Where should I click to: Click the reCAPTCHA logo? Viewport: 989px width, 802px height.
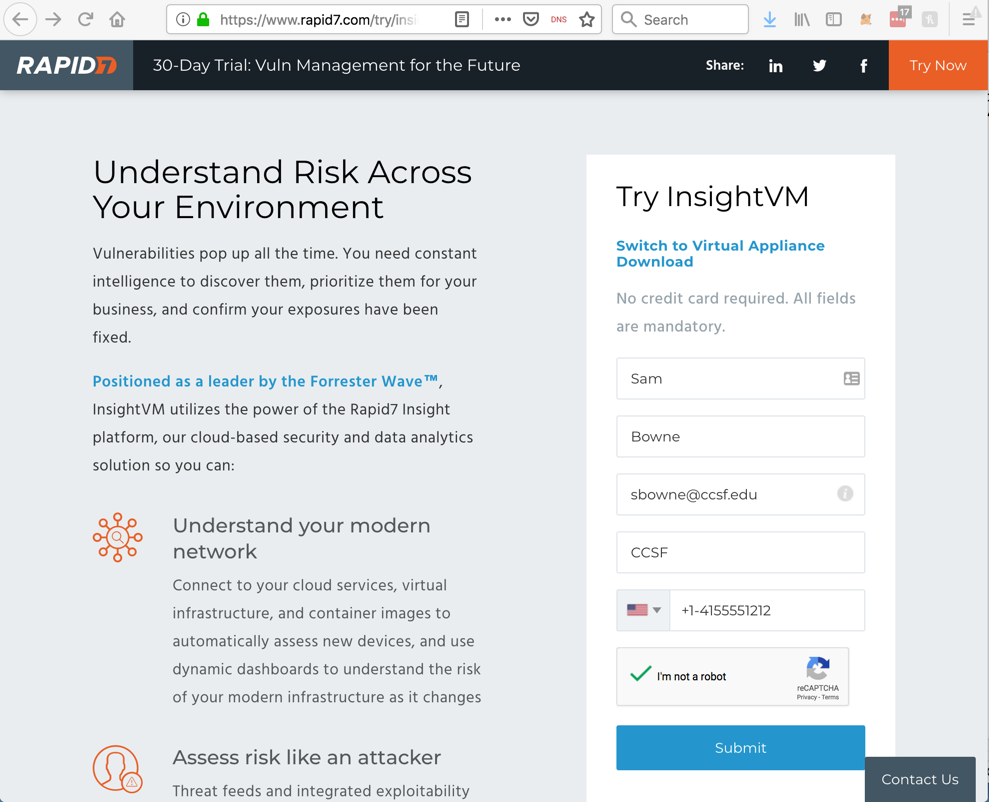[x=818, y=668]
